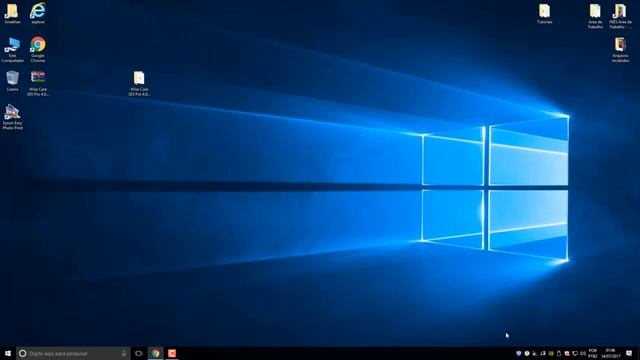Select the Lixeira recycle bin icon

tap(12, 80)
